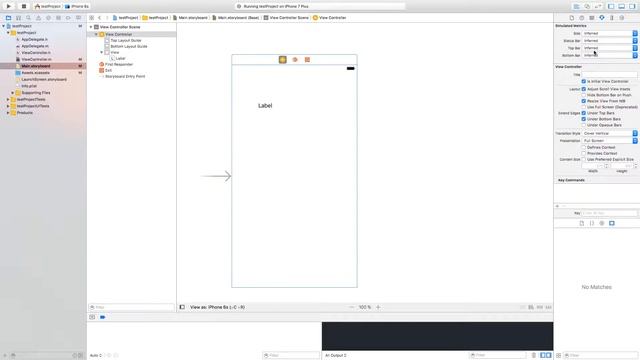Enable Hide Bottom Bar on Push

(x=584, y=95)
